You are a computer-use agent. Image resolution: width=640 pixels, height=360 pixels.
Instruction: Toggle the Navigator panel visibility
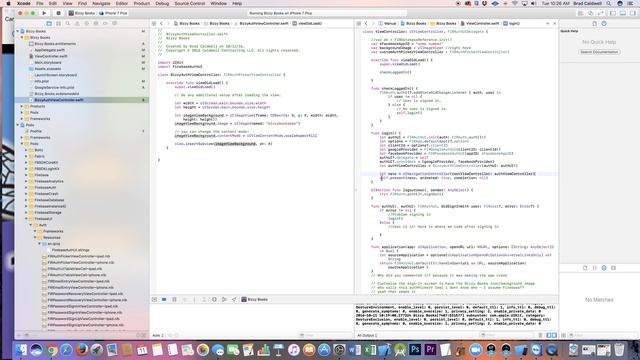tap(613, 13)
